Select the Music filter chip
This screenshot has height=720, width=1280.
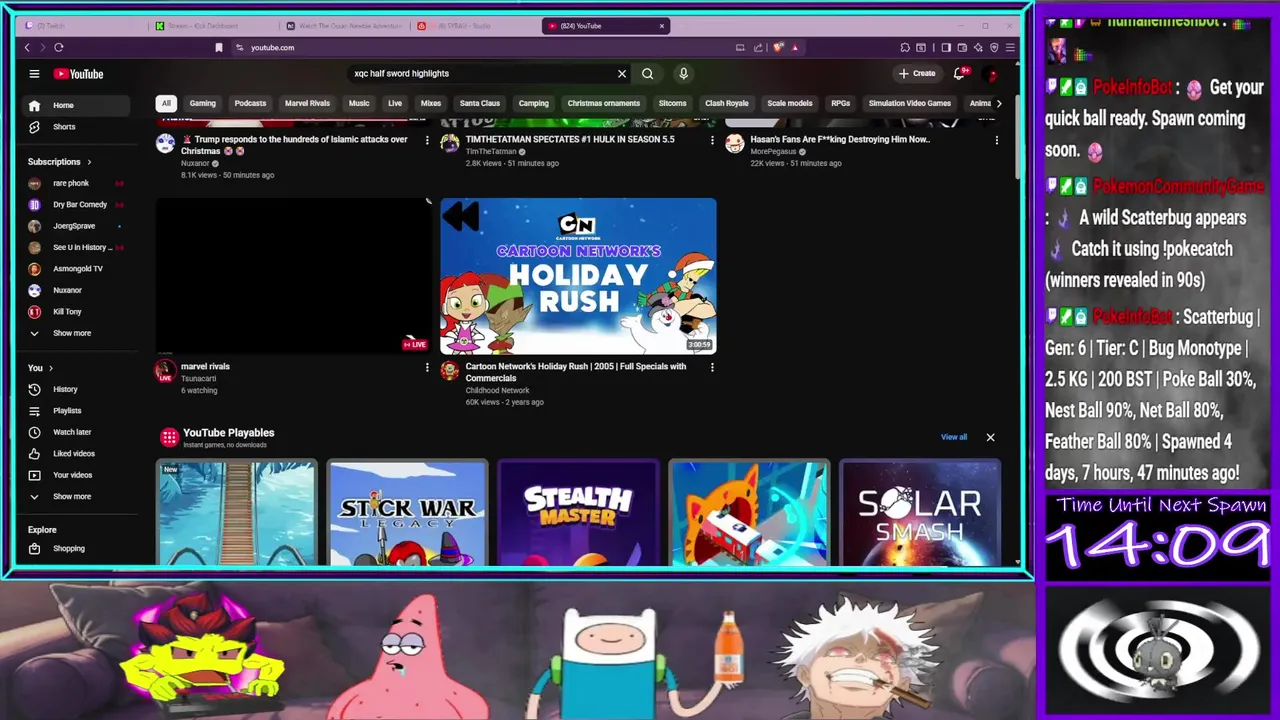click(x=359, y=103)
